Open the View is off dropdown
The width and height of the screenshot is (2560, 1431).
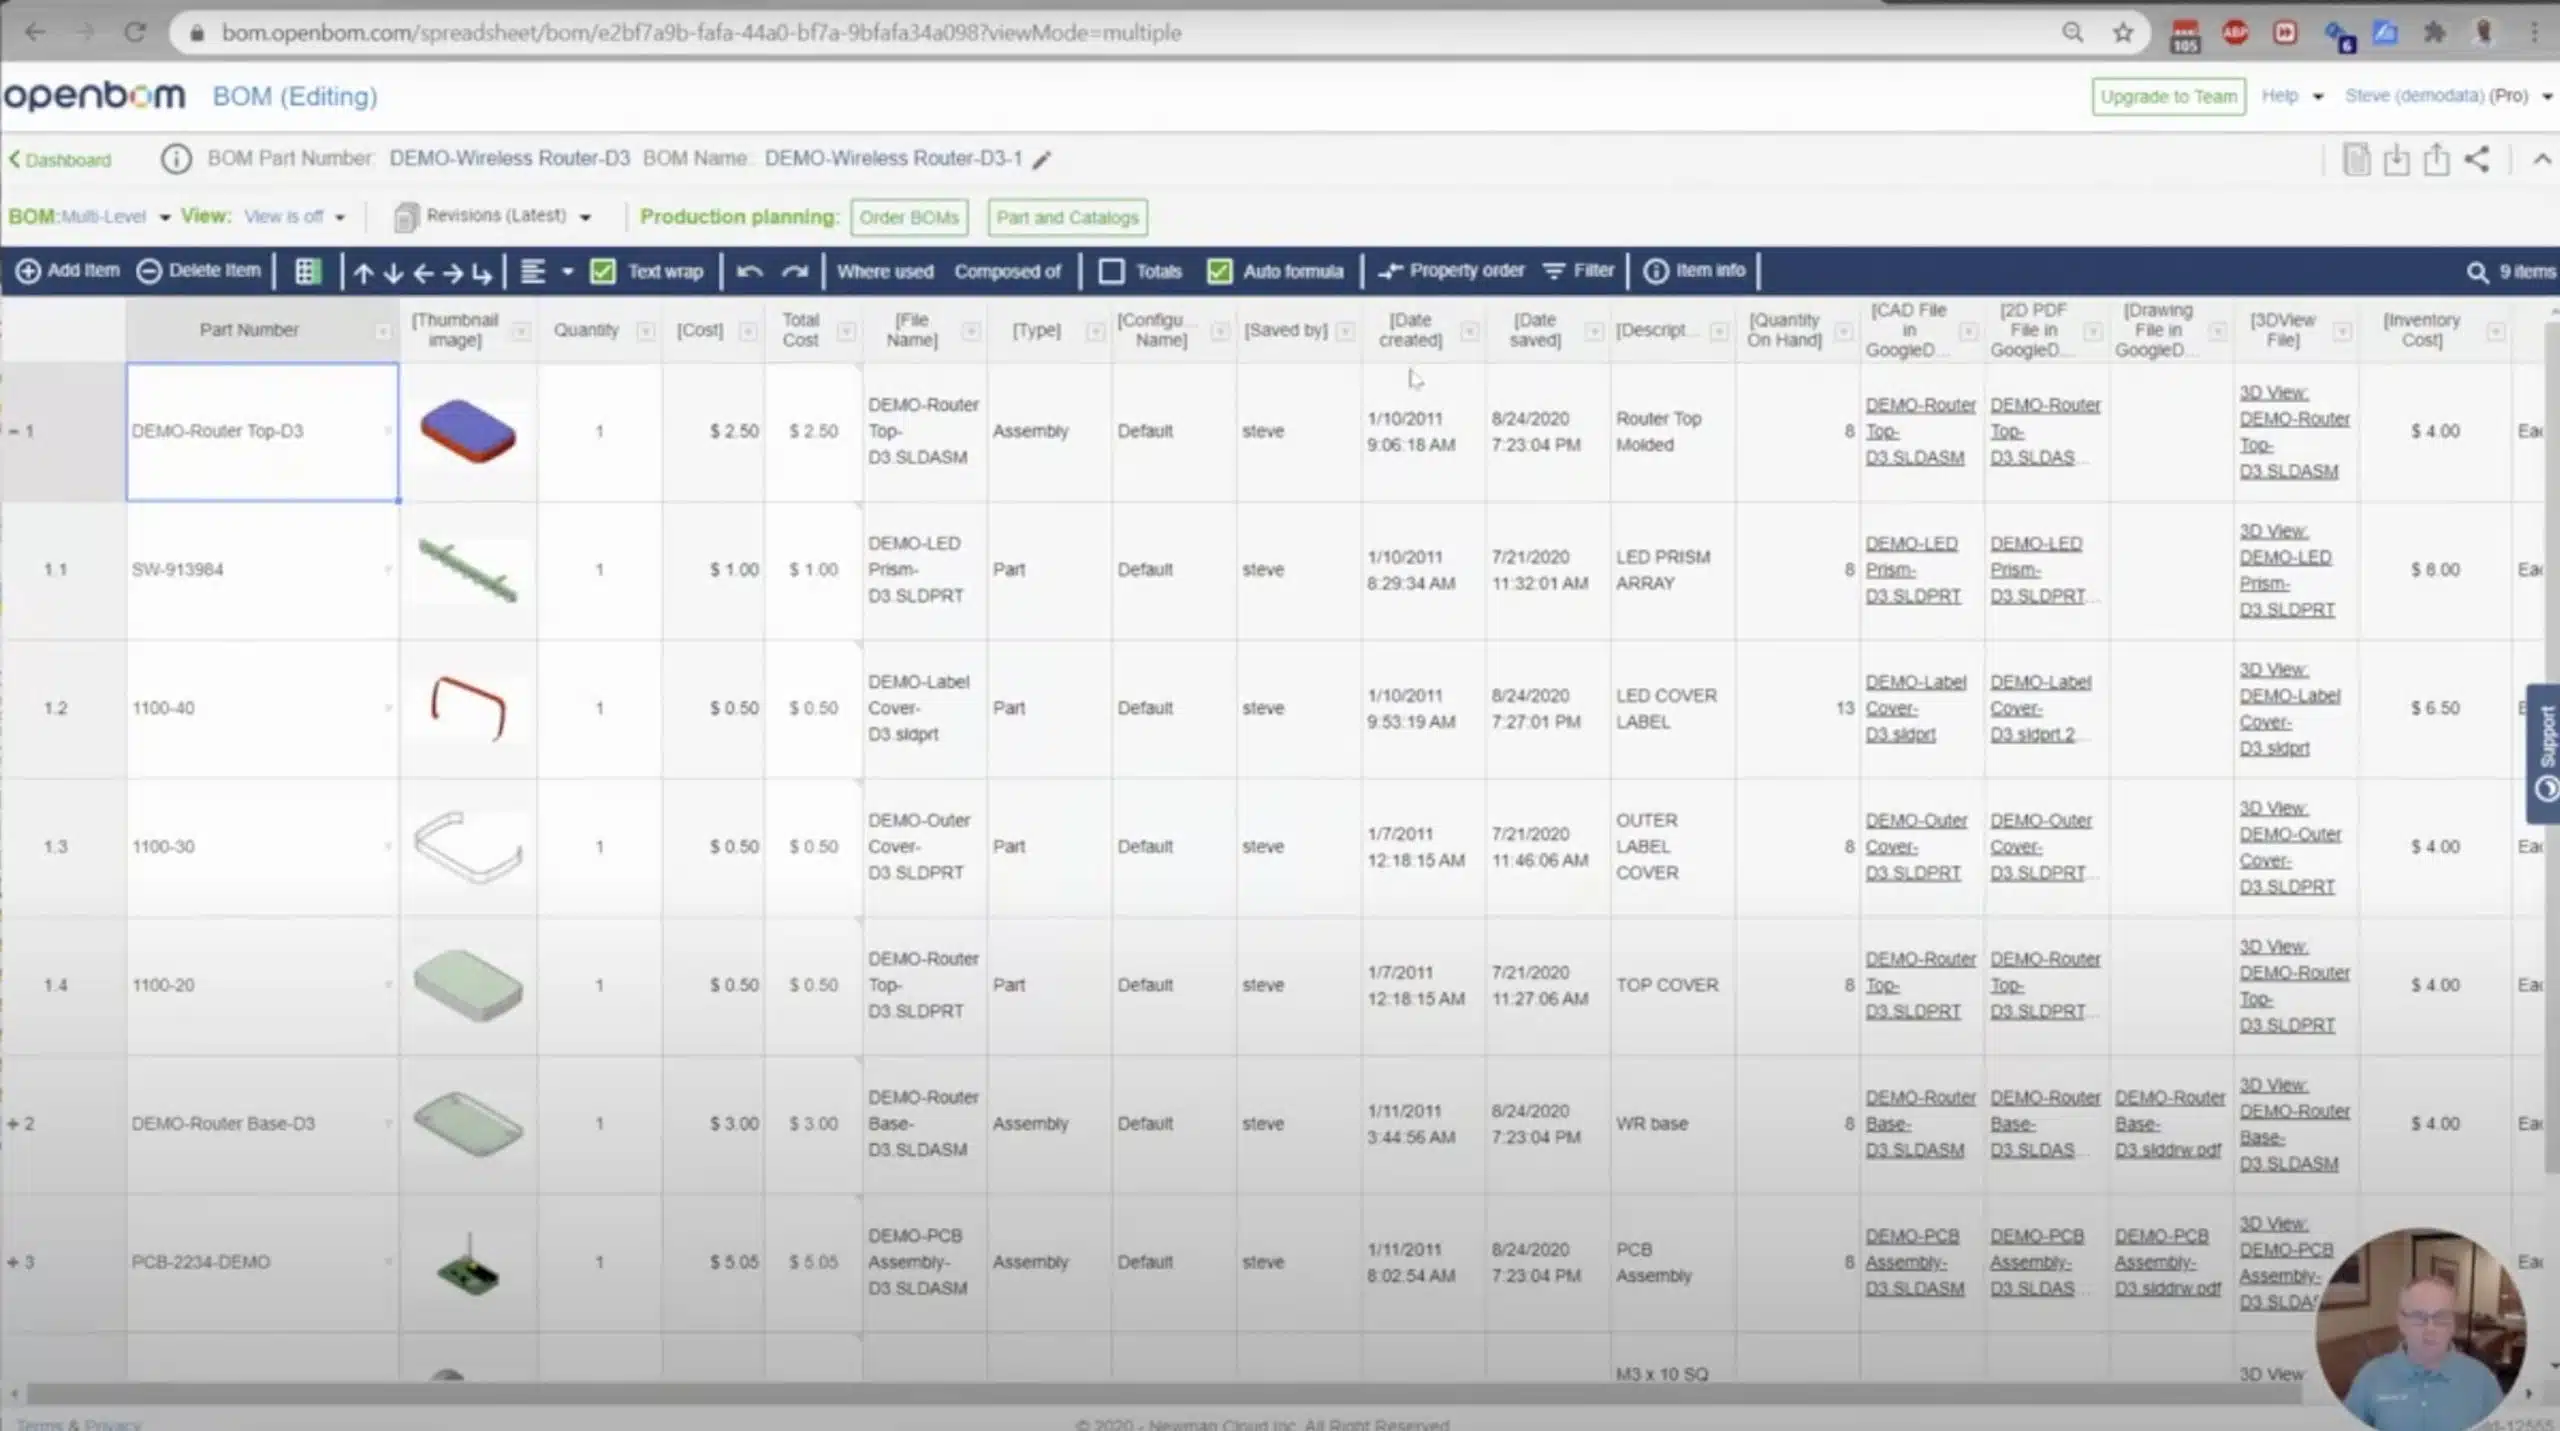(x=295, y=216)
